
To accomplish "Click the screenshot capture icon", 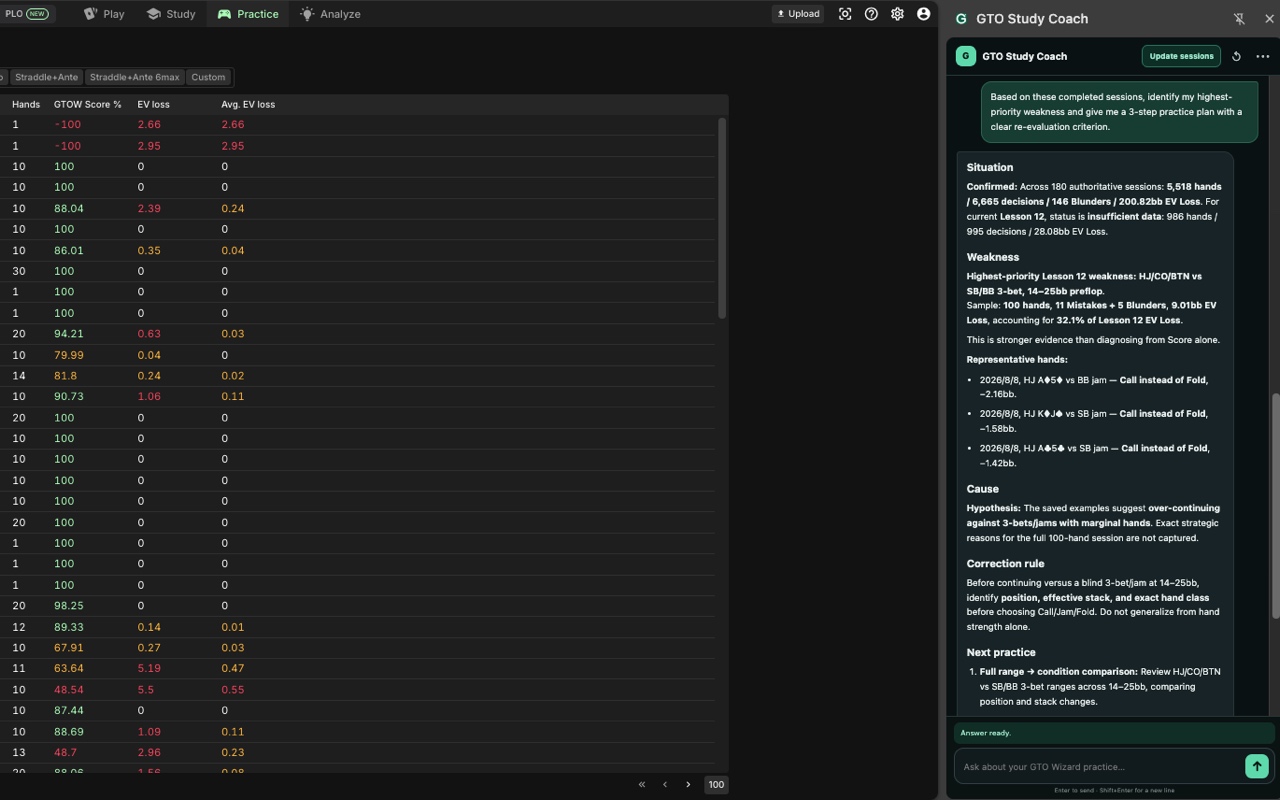I will (845, 14).
